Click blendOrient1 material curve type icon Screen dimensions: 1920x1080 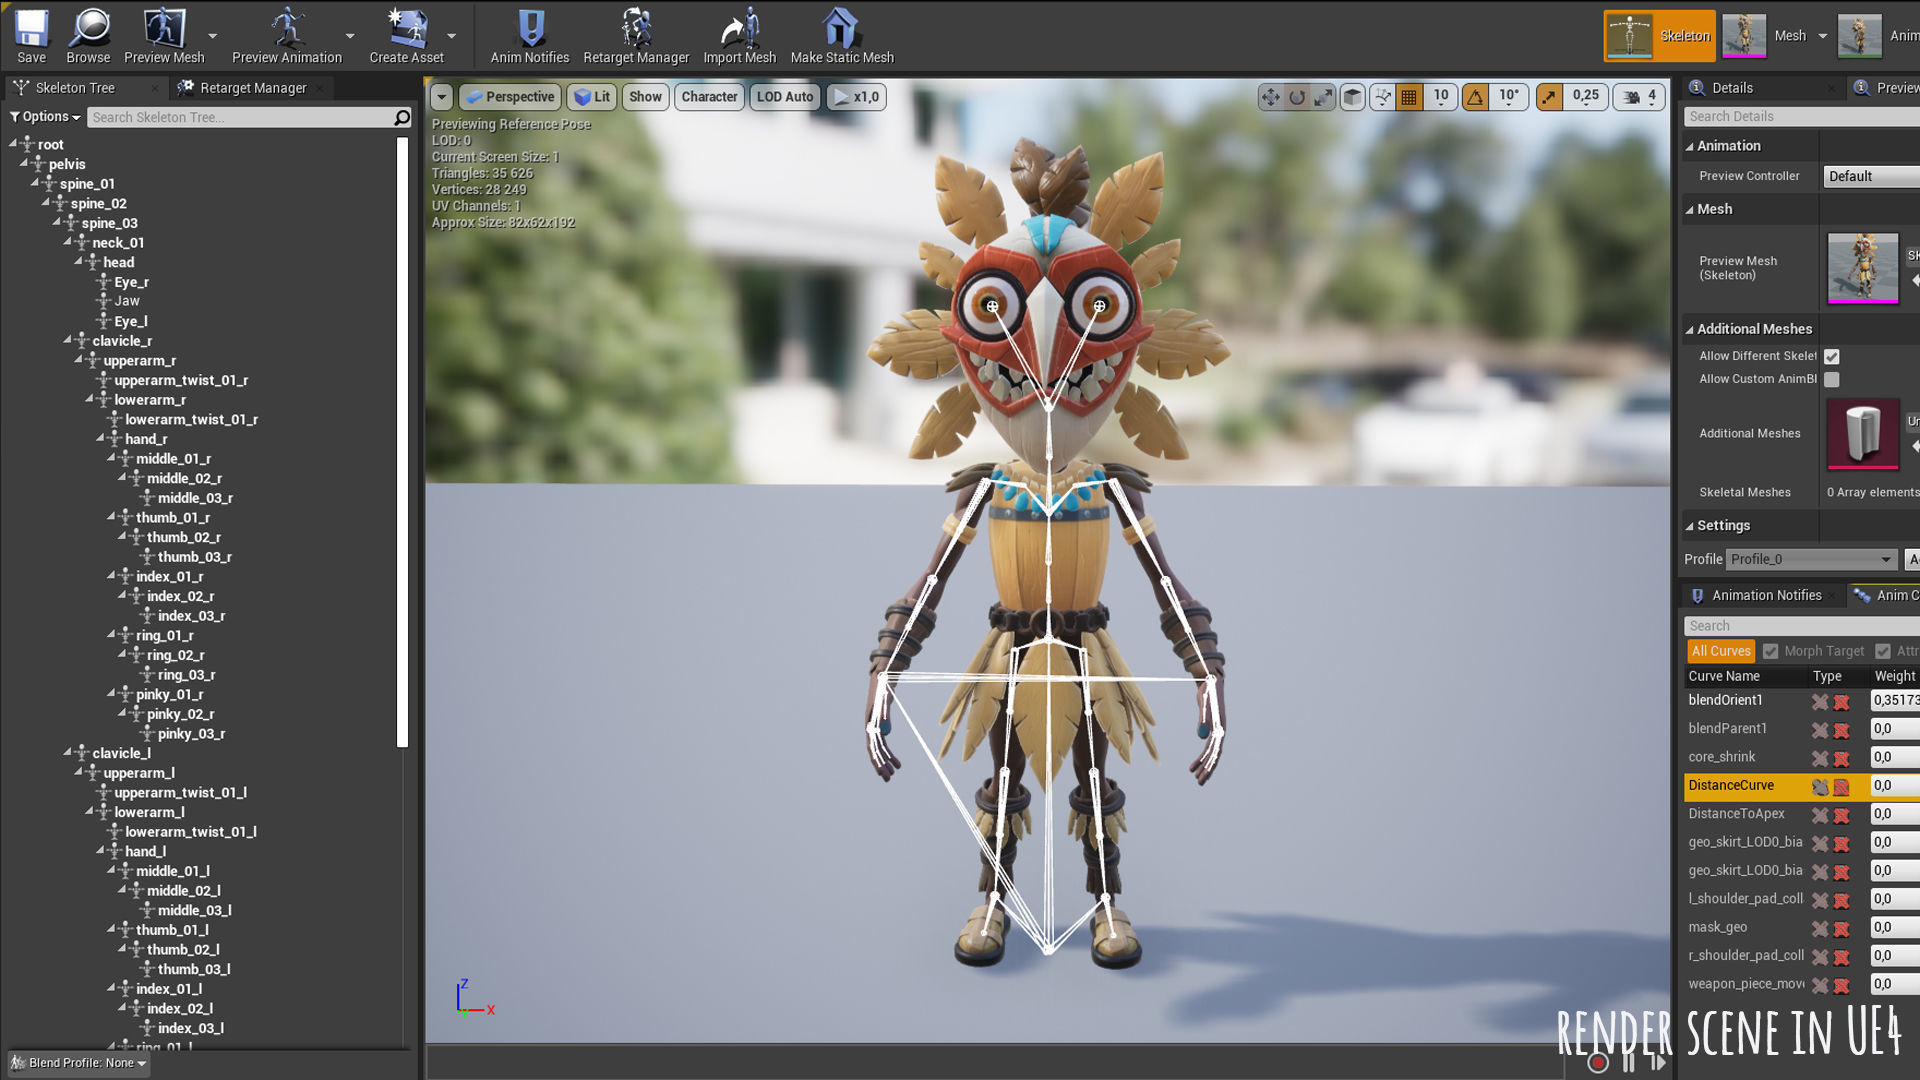1841,702
